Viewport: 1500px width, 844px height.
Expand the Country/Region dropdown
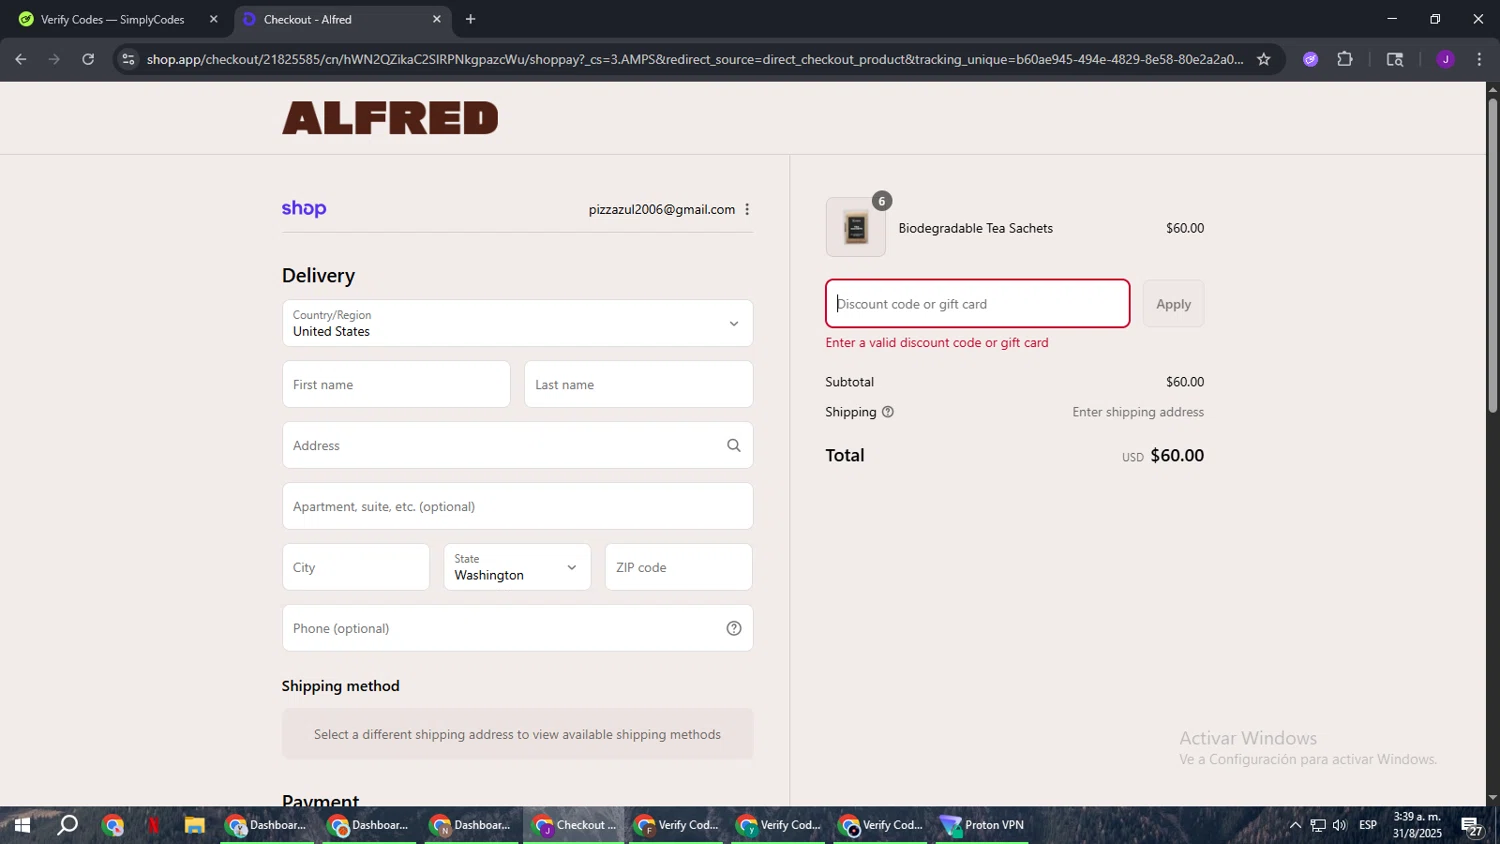pos(517,323)
